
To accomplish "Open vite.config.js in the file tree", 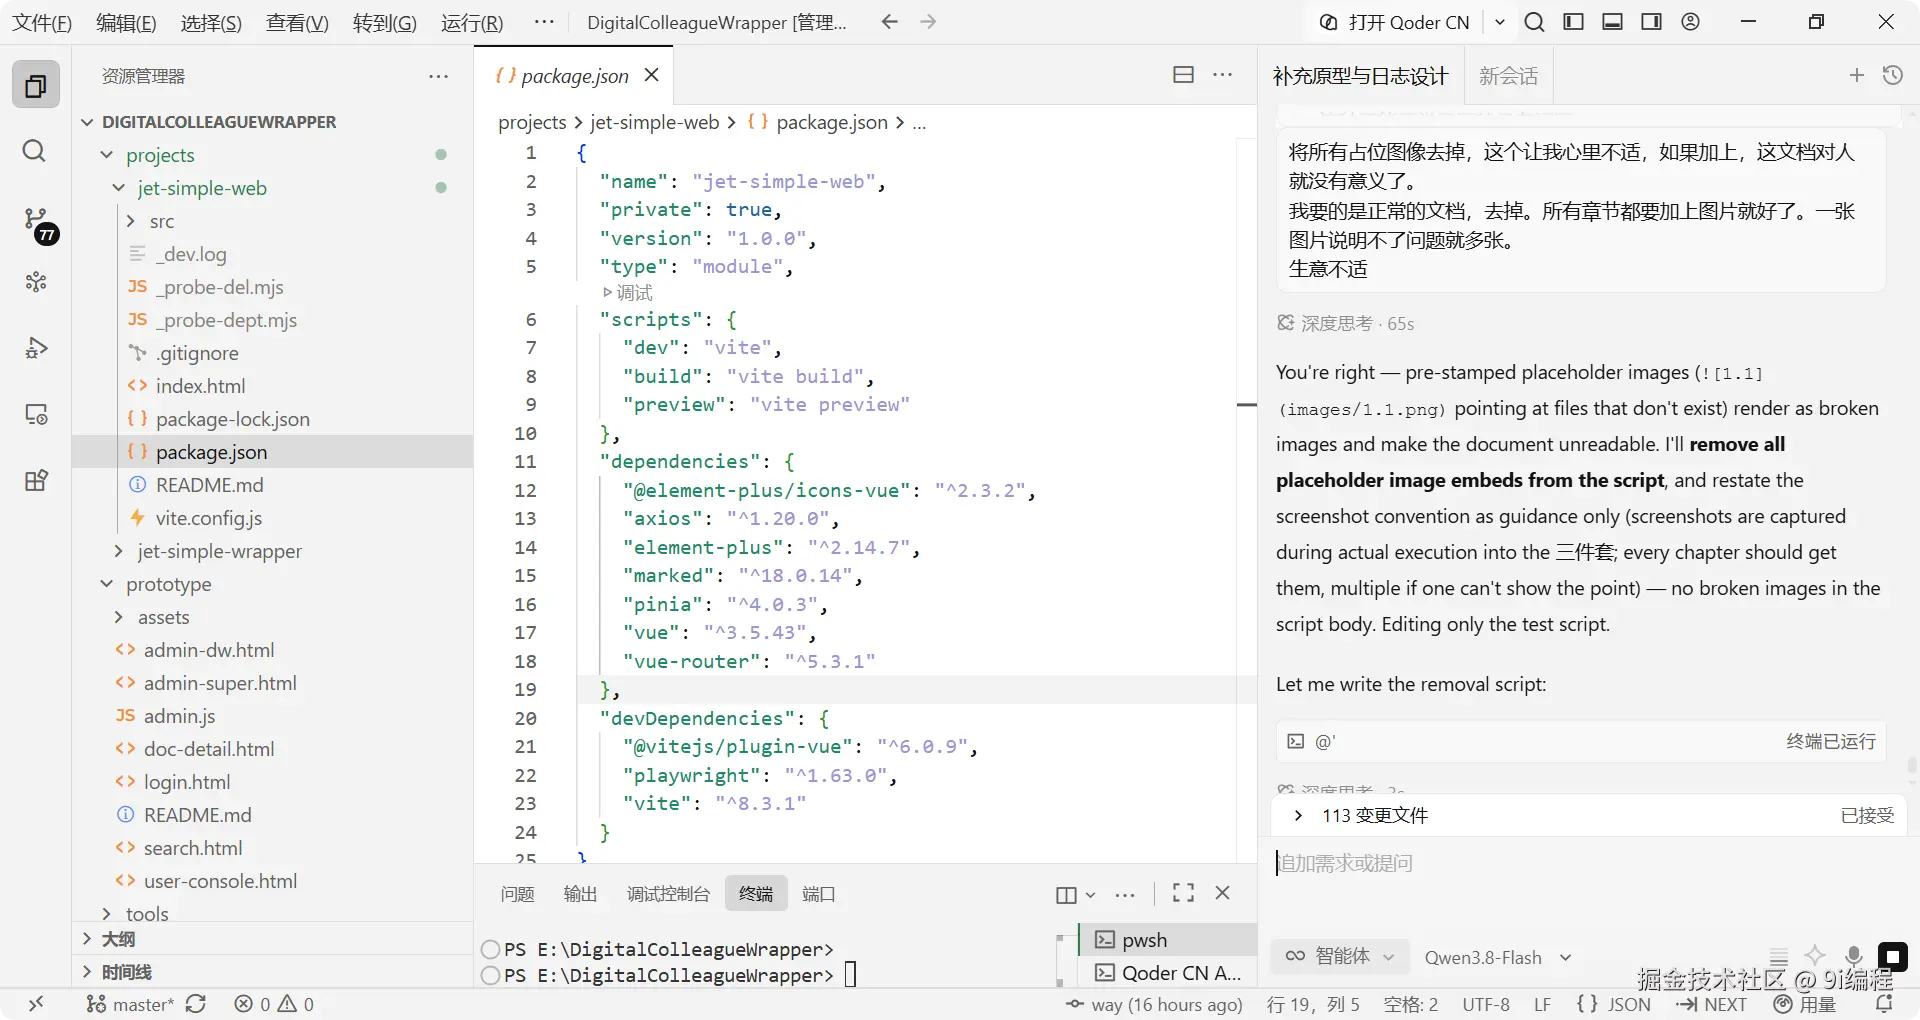I will pos(209,518).
